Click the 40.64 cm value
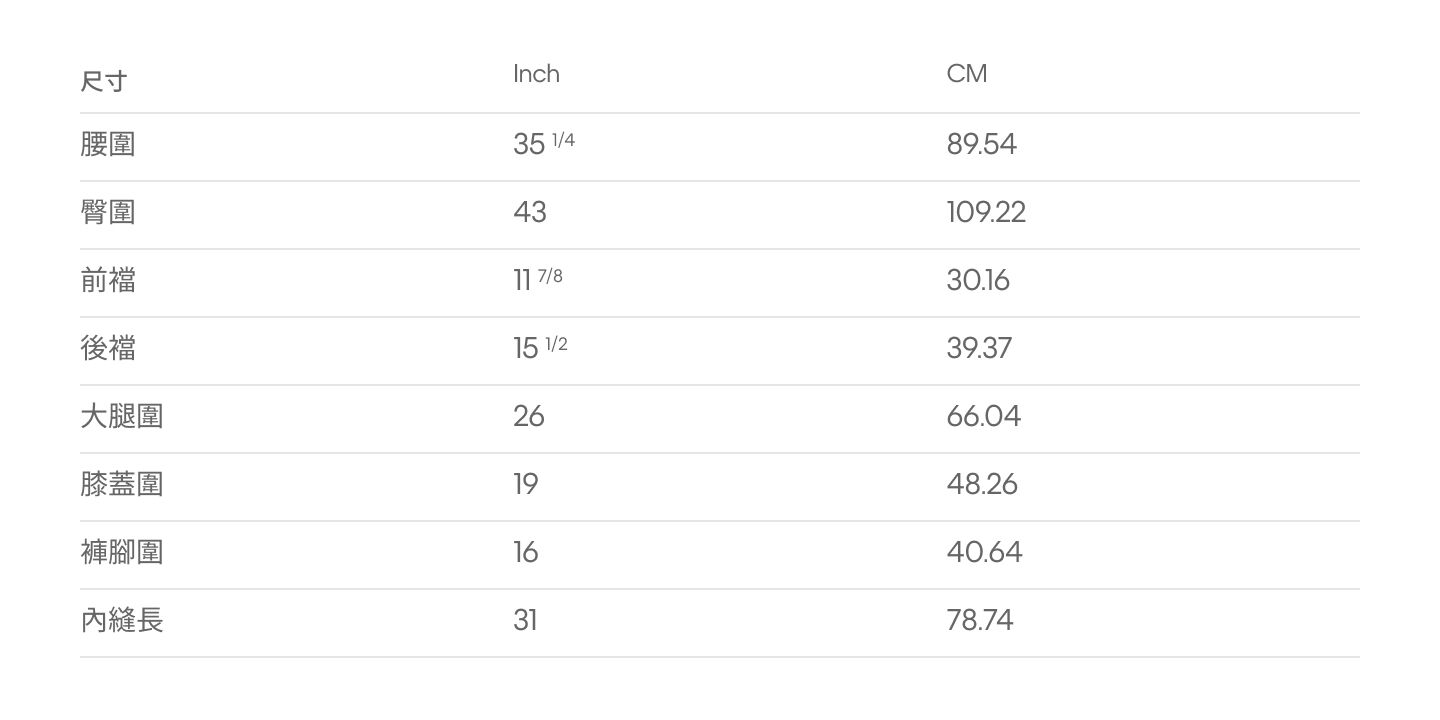The width and height of the screenshot is (1440, 720). 984,552
